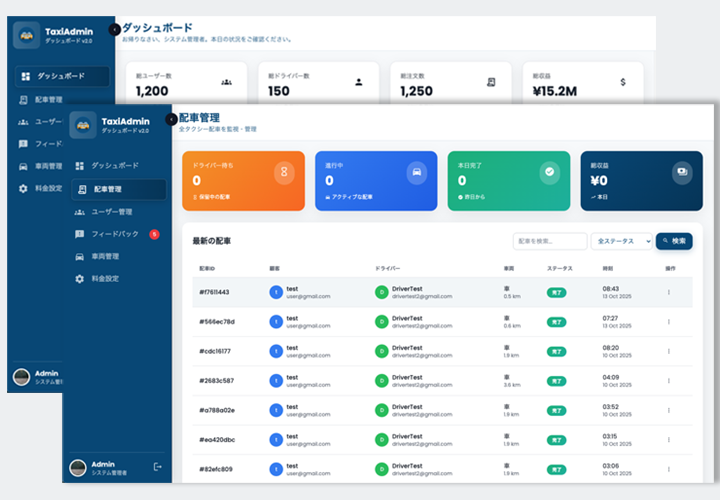Click TaxiAdmin taxi logo in front window
Screen dimensions: 720x500
pos(83,125)
